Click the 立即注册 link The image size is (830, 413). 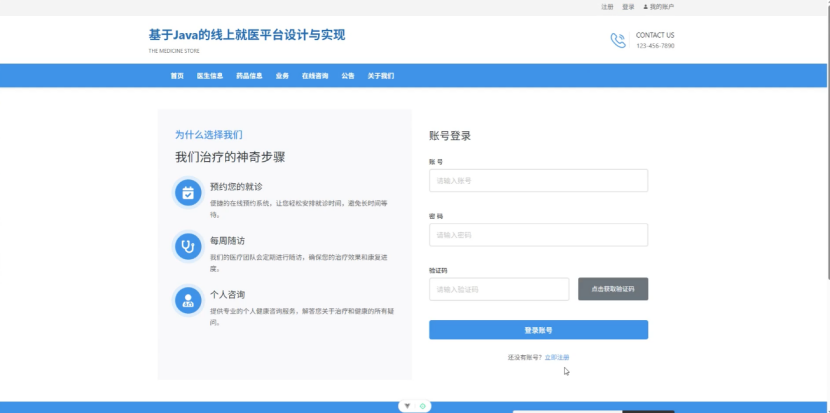(x=557, y=357)
